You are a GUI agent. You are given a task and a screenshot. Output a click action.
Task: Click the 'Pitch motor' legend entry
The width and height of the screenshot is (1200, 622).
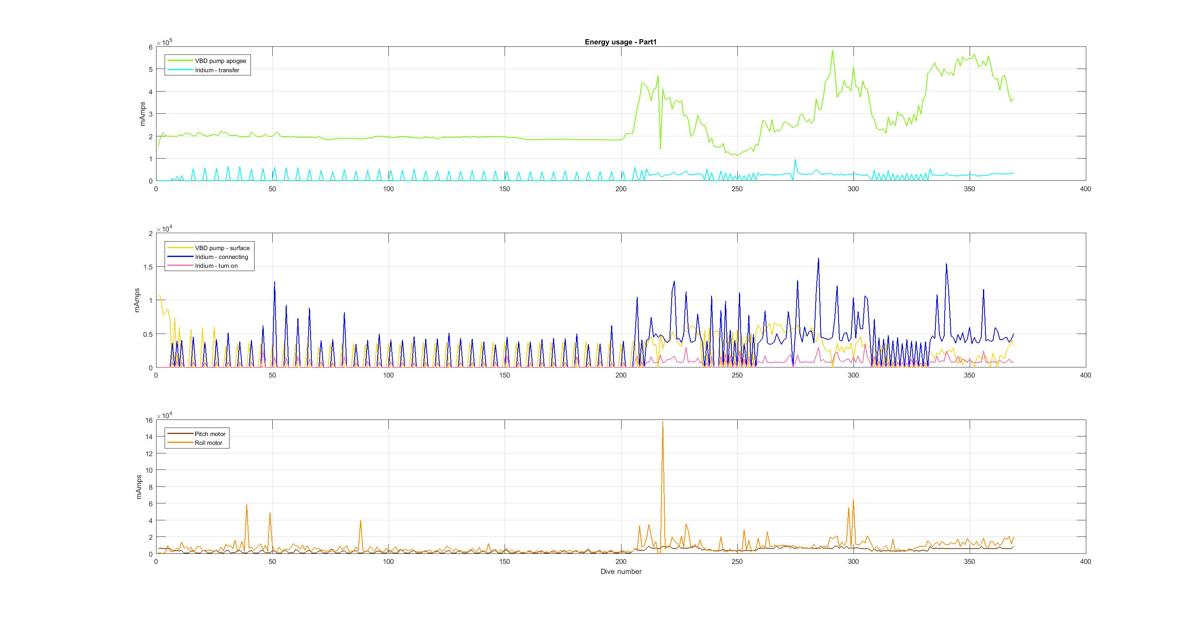coord(211,433)
